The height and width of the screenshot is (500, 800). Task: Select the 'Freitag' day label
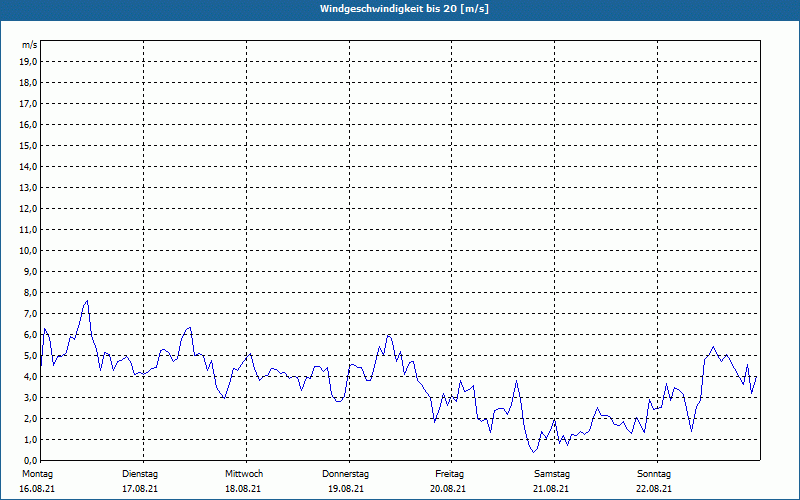[449, 474]
